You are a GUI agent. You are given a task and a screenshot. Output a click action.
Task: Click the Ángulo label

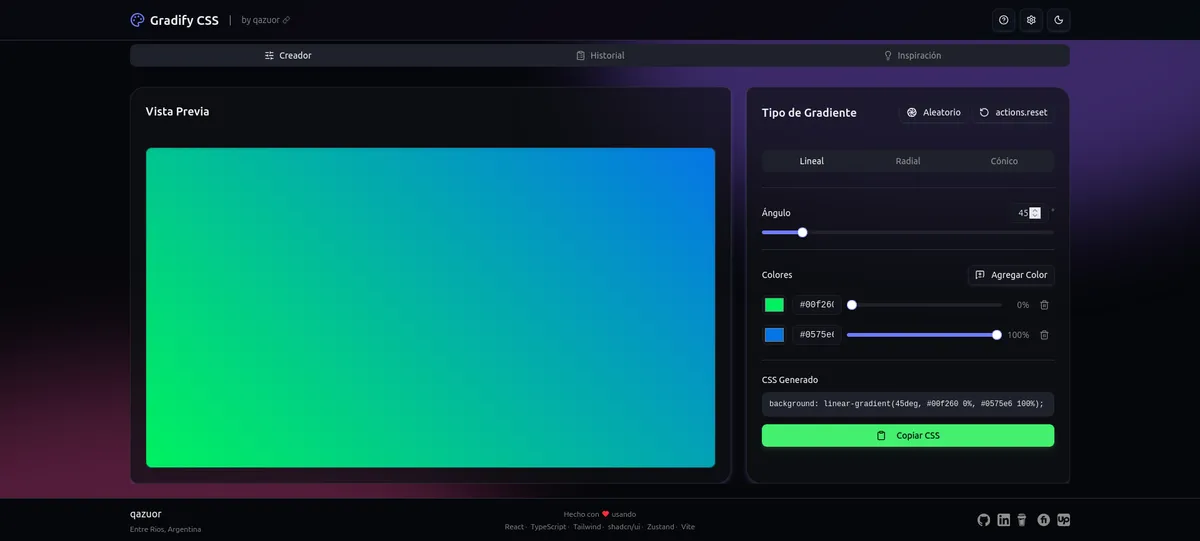(776, 213)
